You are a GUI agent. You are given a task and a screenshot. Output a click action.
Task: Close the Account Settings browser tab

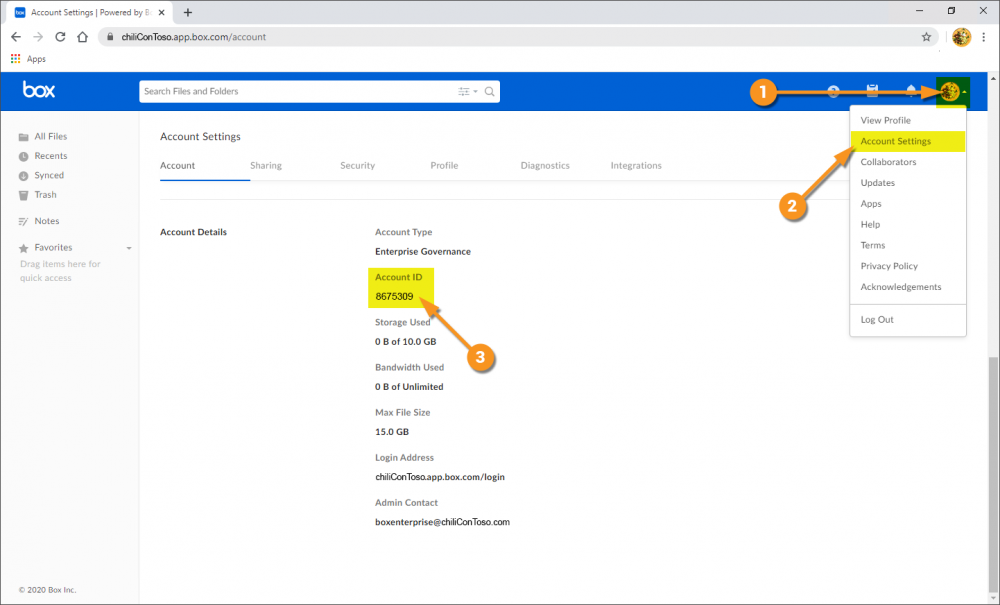[161, 13]
